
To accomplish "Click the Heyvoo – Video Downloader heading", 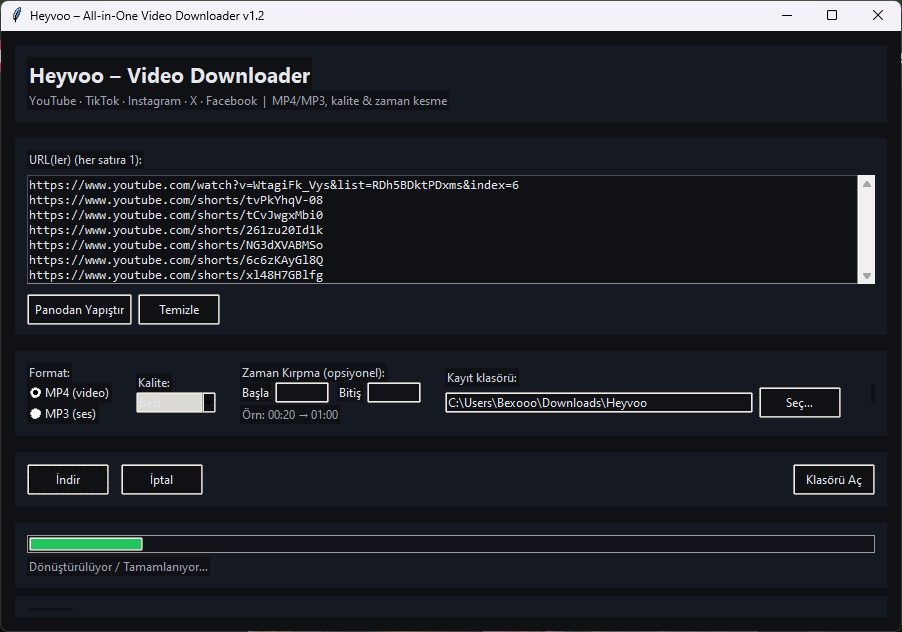I will coord(170,76).
